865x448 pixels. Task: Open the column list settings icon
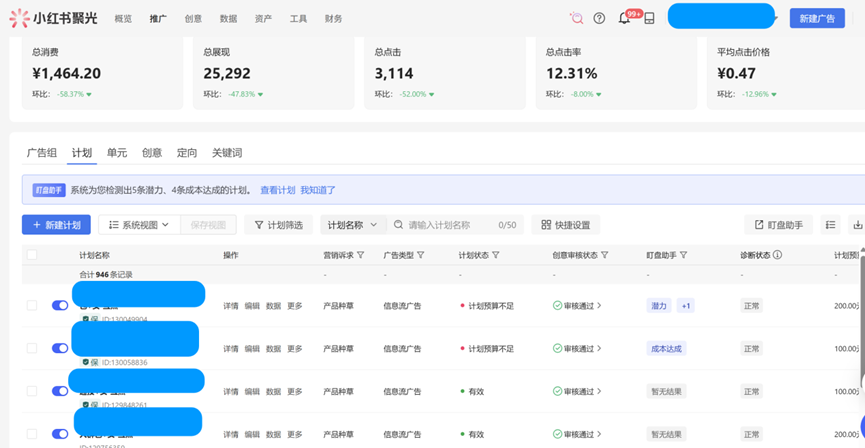point(830,225)
